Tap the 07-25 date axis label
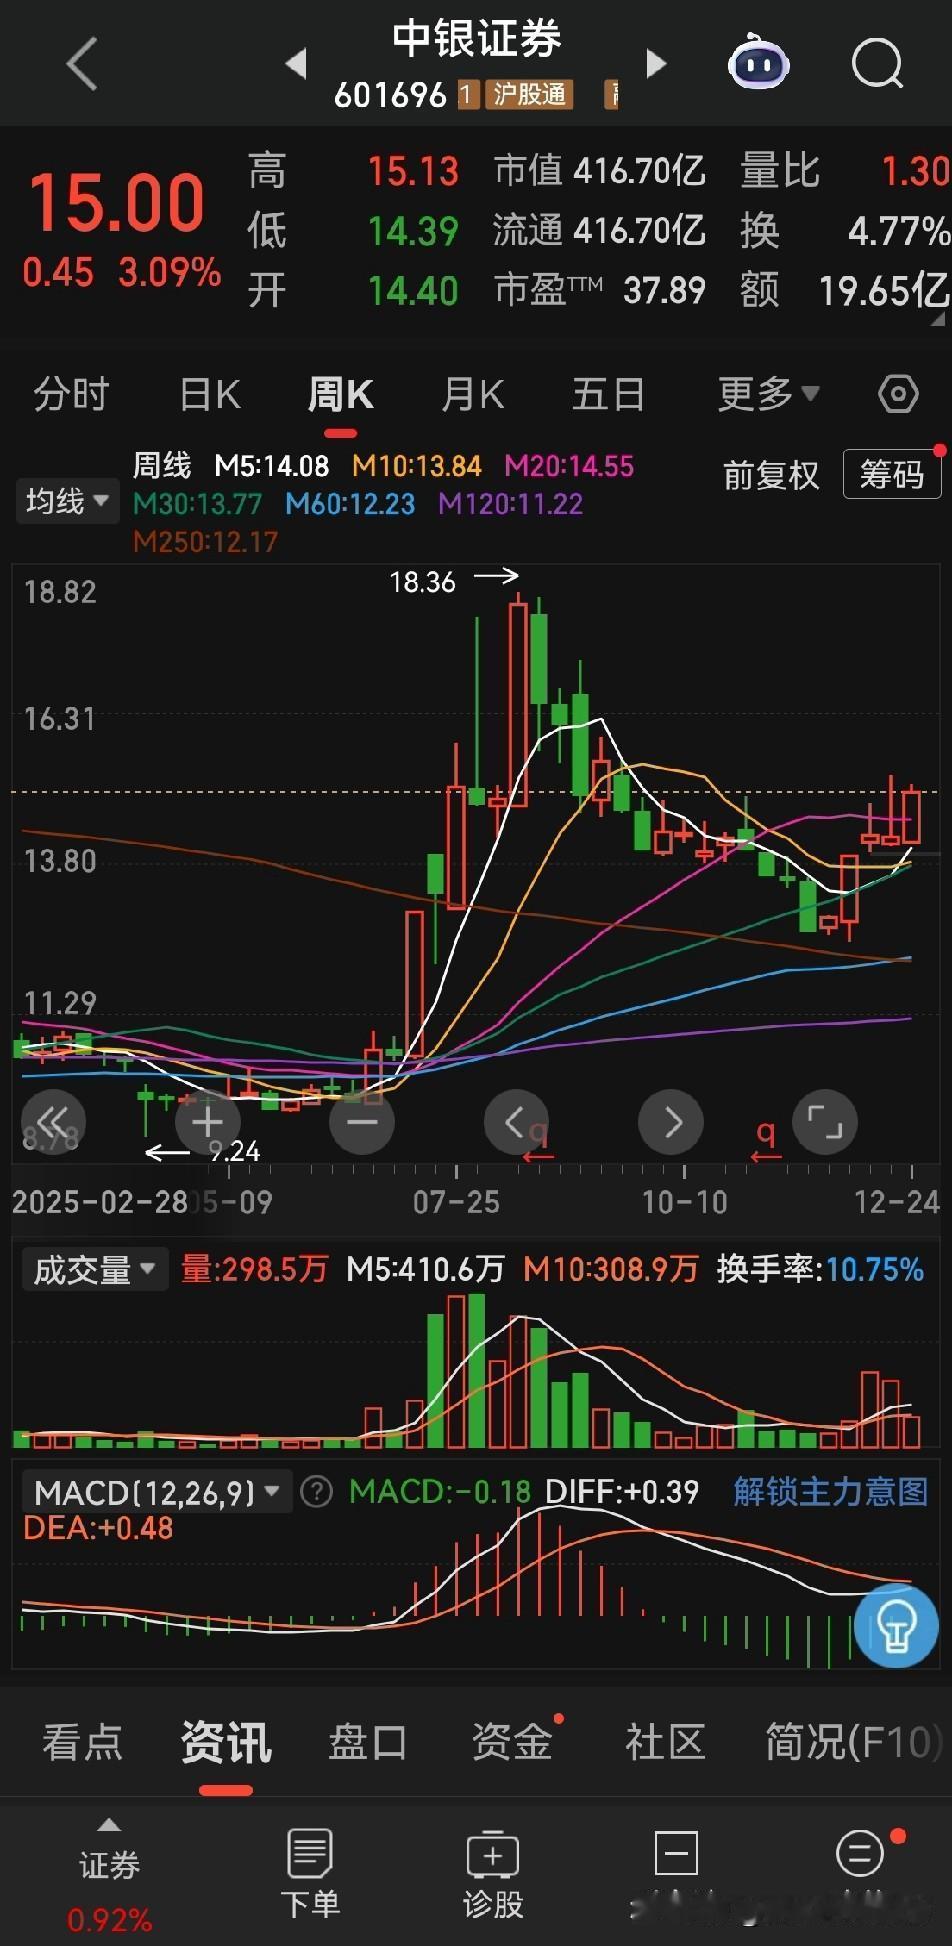This screenshot has height=1946, width=952. tap(456, 1202)
